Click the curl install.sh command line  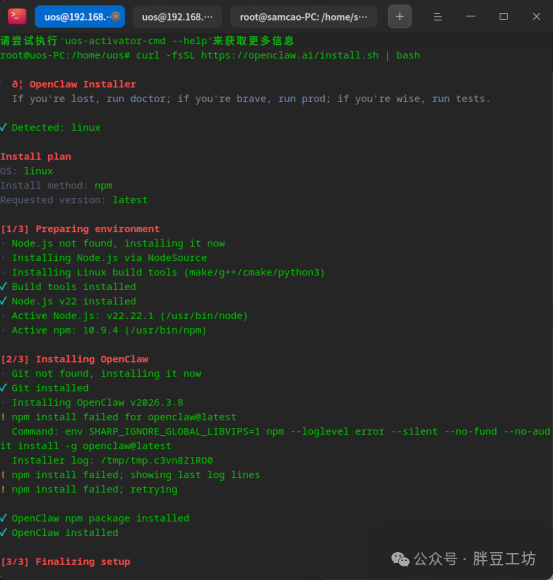coord(210,55)
